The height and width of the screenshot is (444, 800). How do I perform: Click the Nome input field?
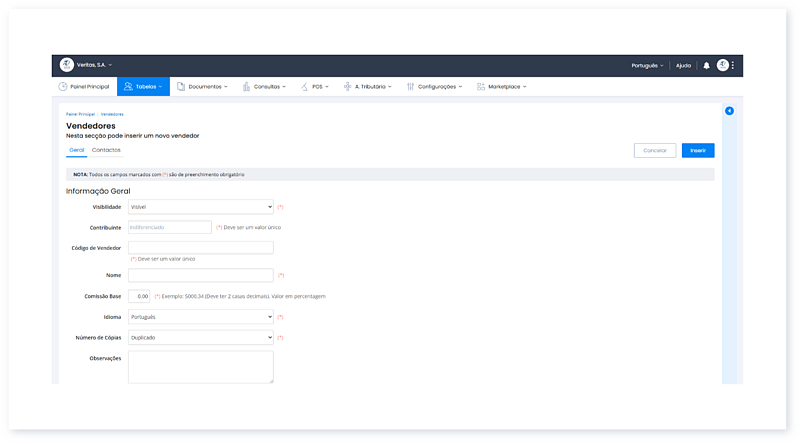click(x=200, y=275)
